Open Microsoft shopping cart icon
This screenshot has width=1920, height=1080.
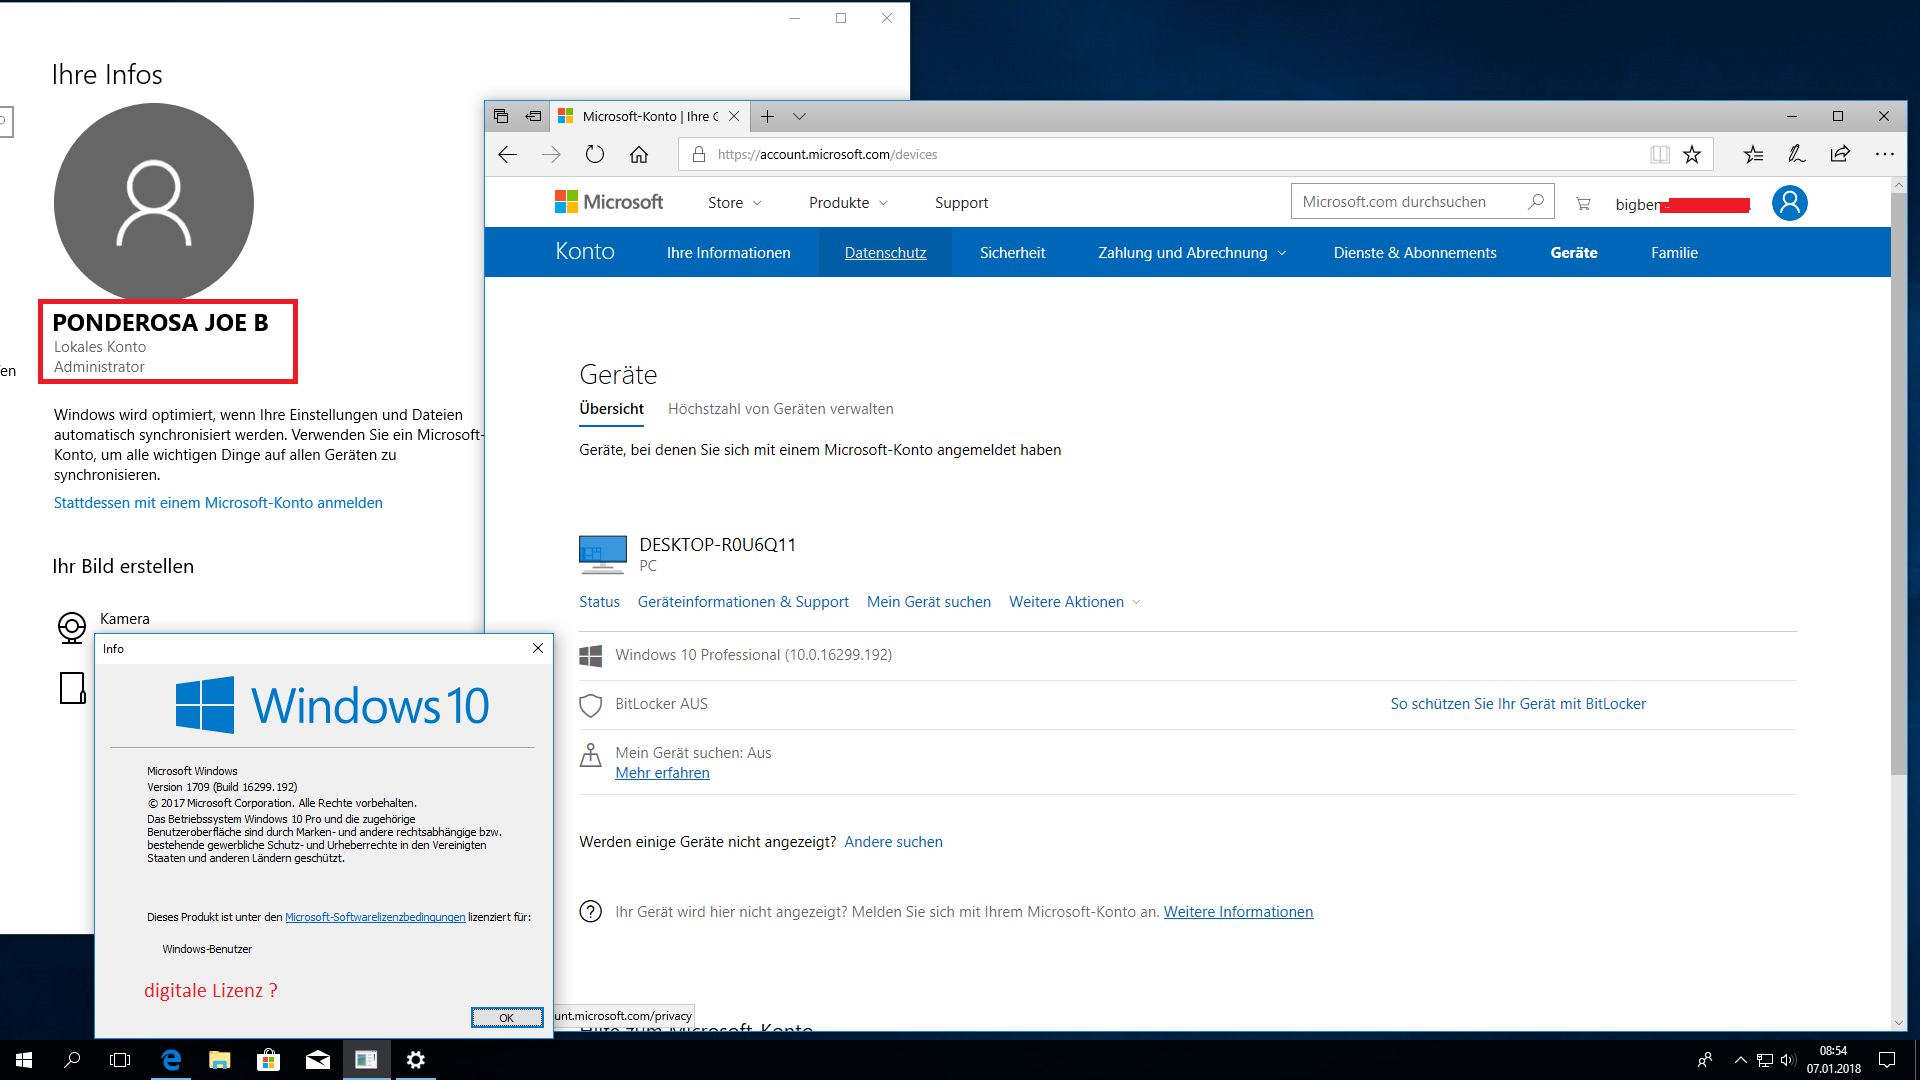pos(1583,203)
